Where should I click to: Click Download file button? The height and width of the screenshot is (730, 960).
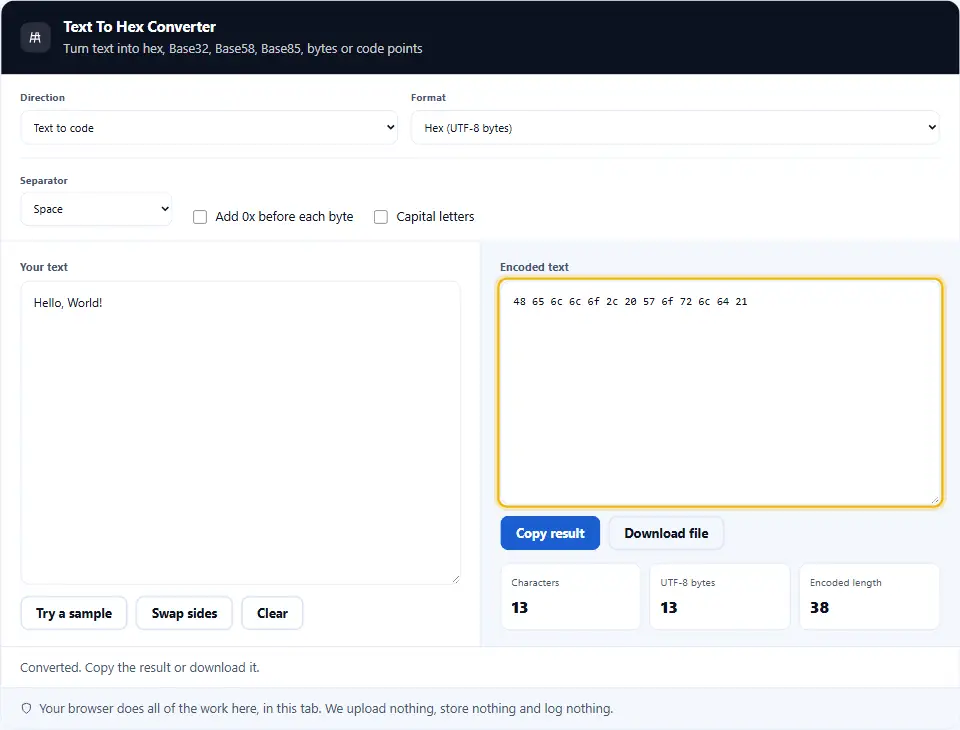tap(666, 533)
